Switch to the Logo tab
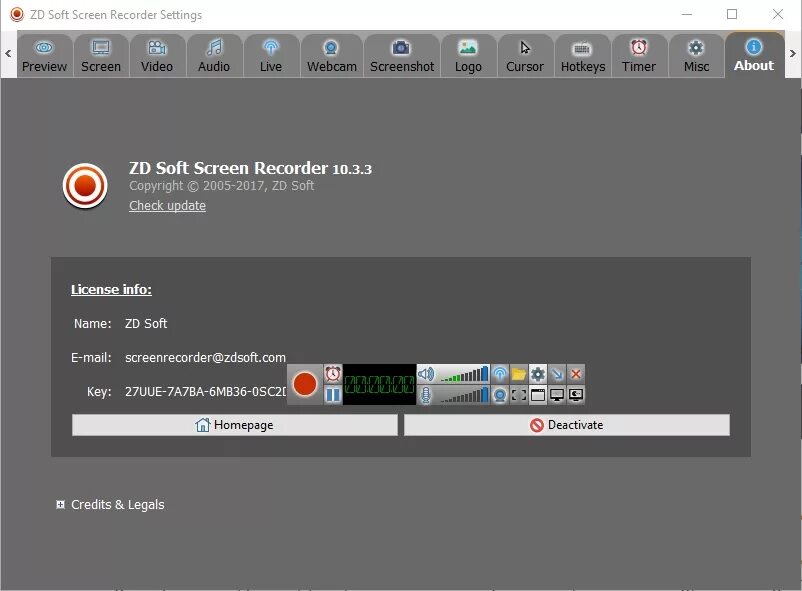The width and height of the screenshot is (802, 591). [x=469, y=56]
